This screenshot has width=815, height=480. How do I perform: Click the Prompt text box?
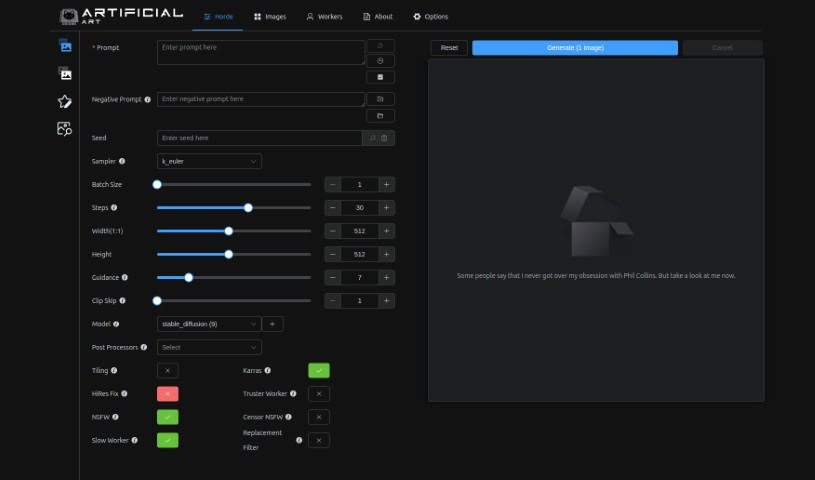(x=260, y=53)
